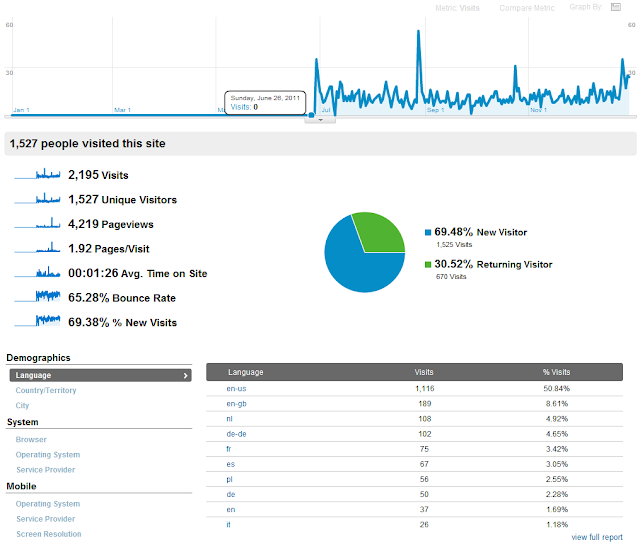Click the Unique Visitors sparkline icon

37,199
